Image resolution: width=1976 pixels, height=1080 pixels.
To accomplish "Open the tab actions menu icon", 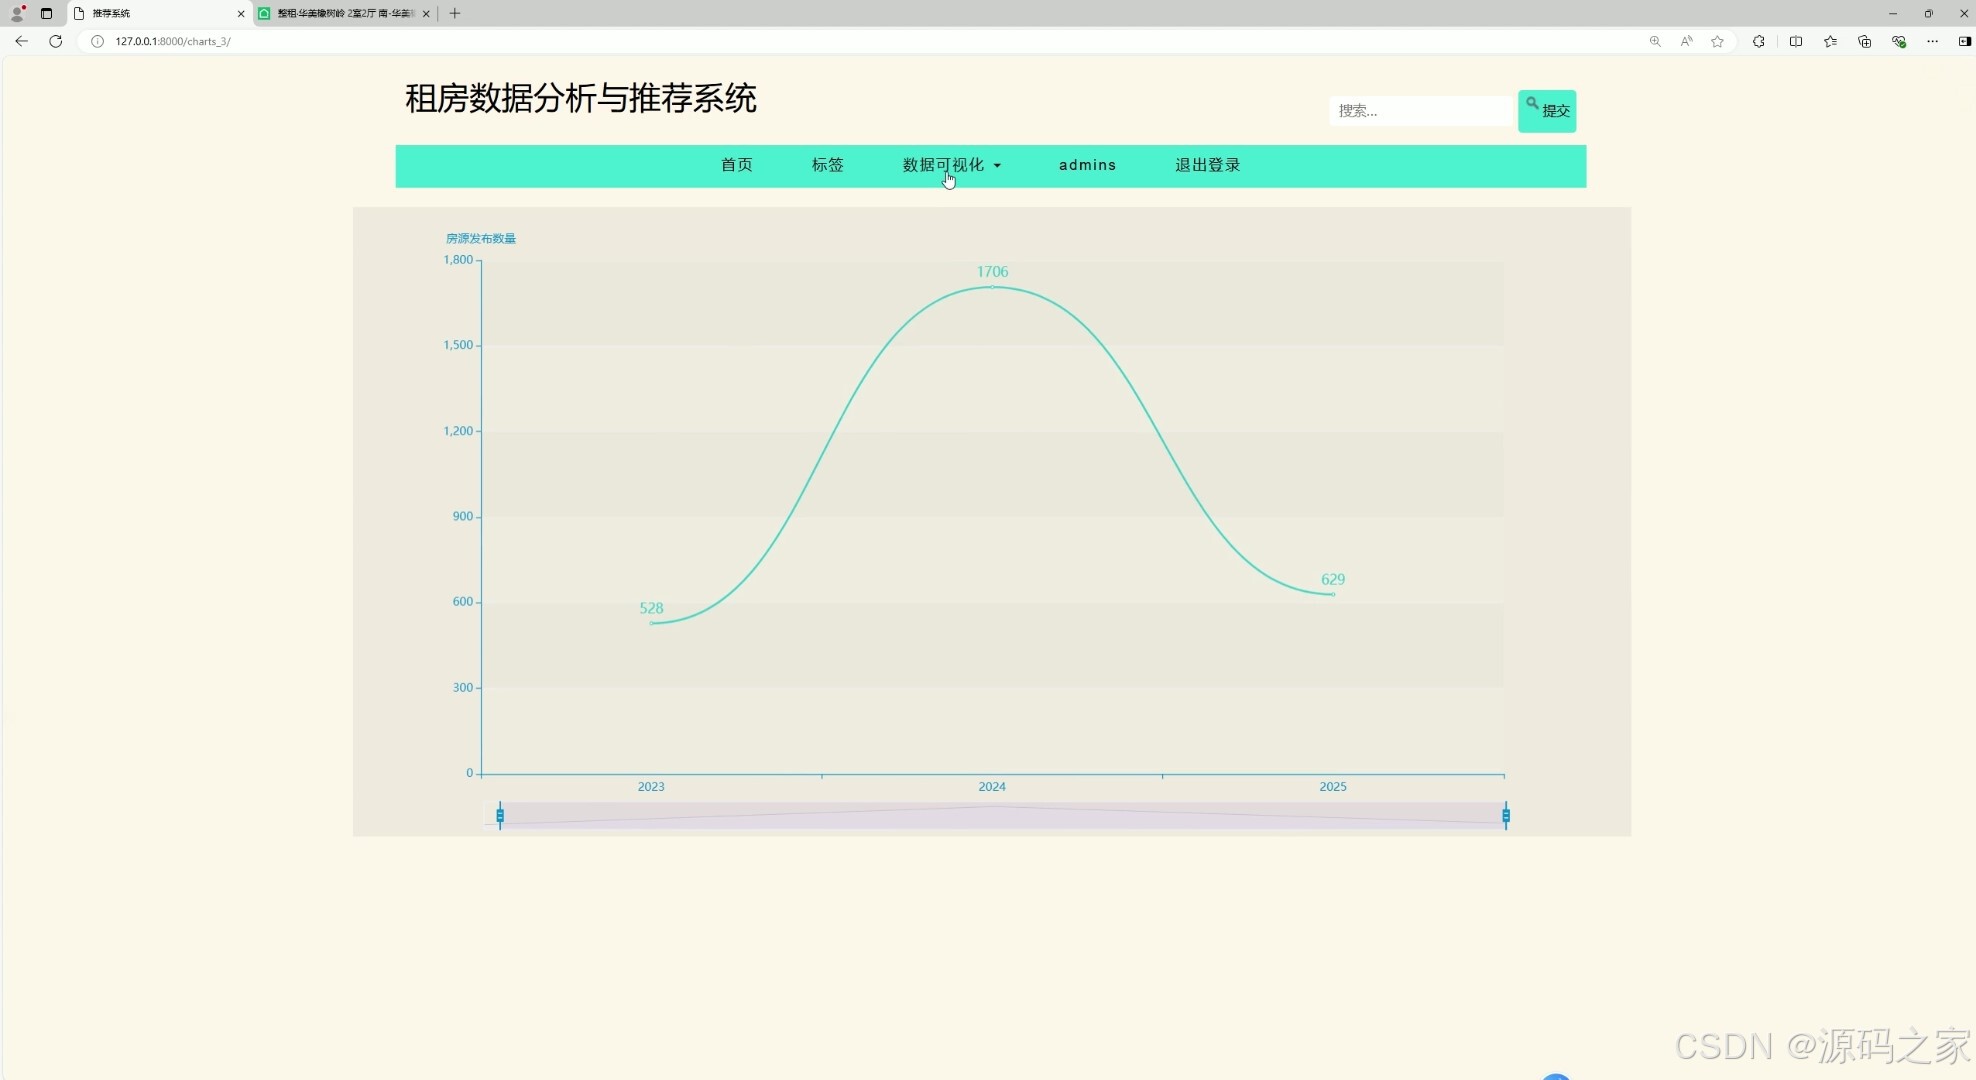I will click(x=46, y=13).
